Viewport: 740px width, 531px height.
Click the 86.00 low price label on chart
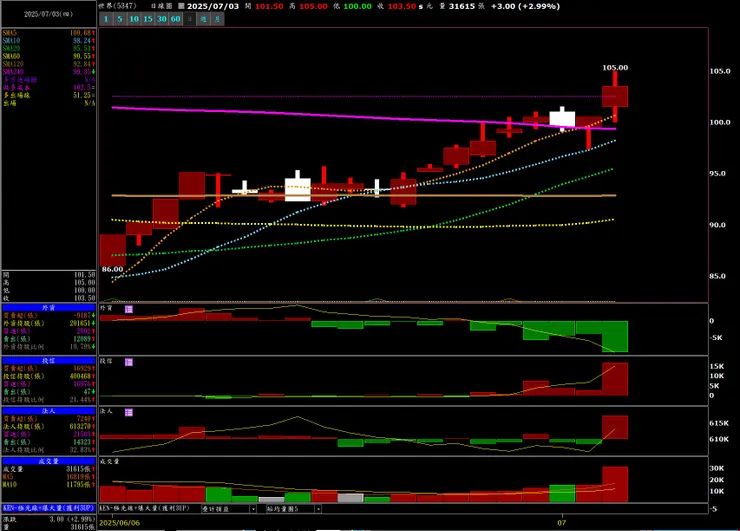(112, 269)
